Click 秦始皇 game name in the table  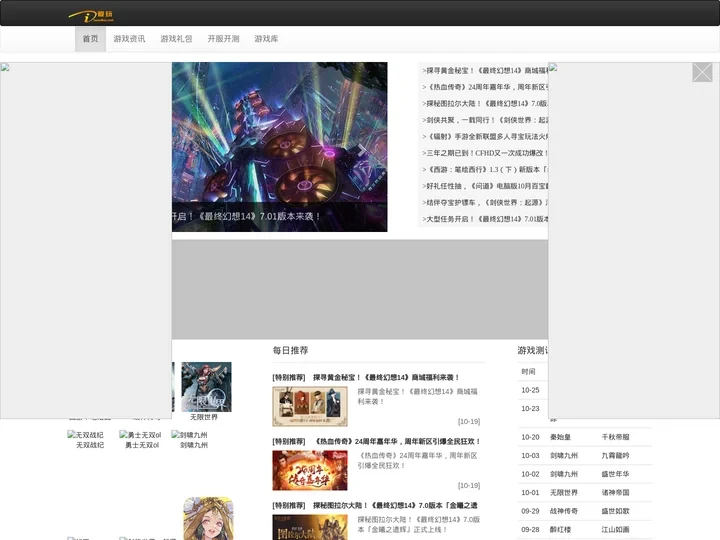pyautogui.click(x=560, y=437)
